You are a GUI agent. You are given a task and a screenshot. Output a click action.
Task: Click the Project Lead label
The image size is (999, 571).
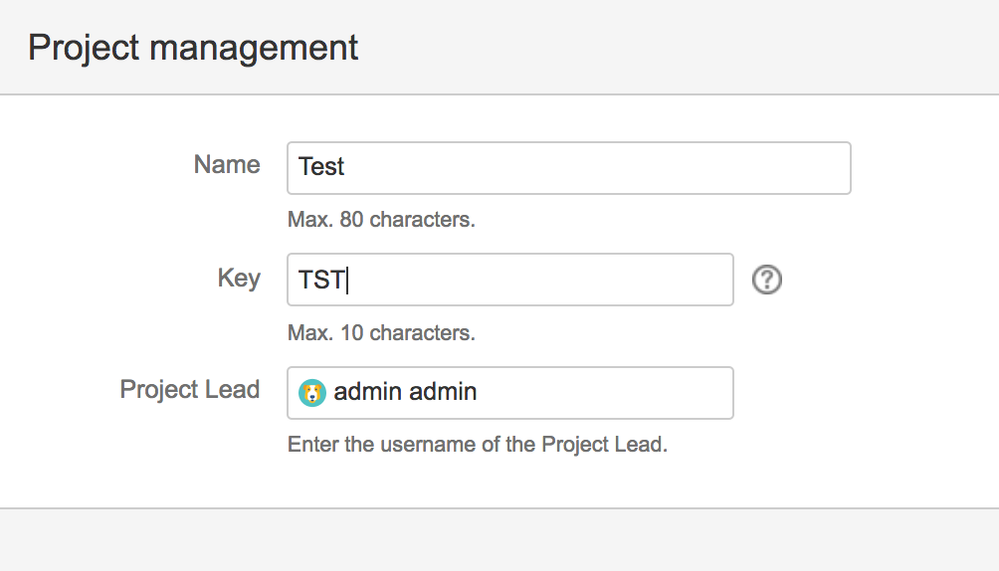click(x=190, y=389)
